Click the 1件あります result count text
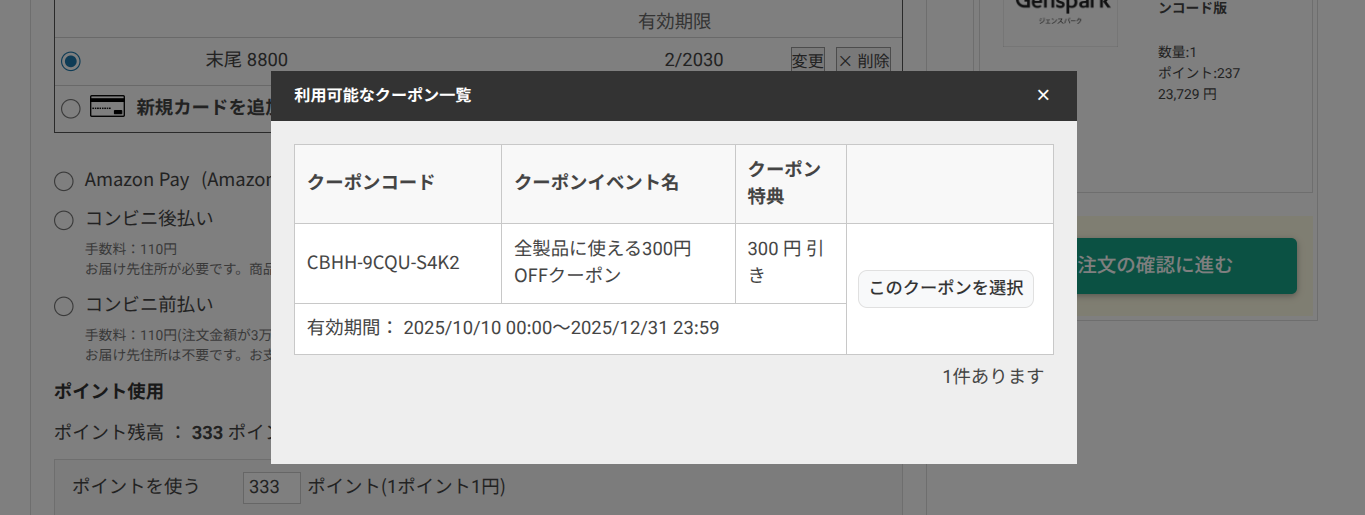Viewport: 1365px width, 515px height. [992, 377]
